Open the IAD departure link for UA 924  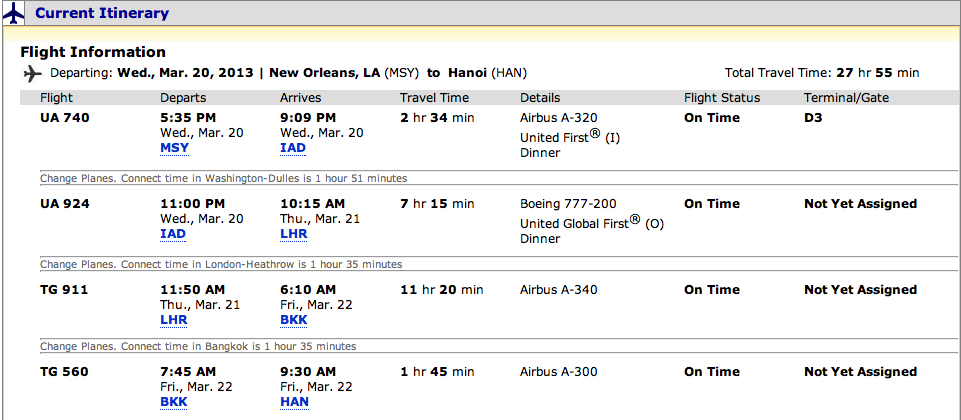[173, 234]
